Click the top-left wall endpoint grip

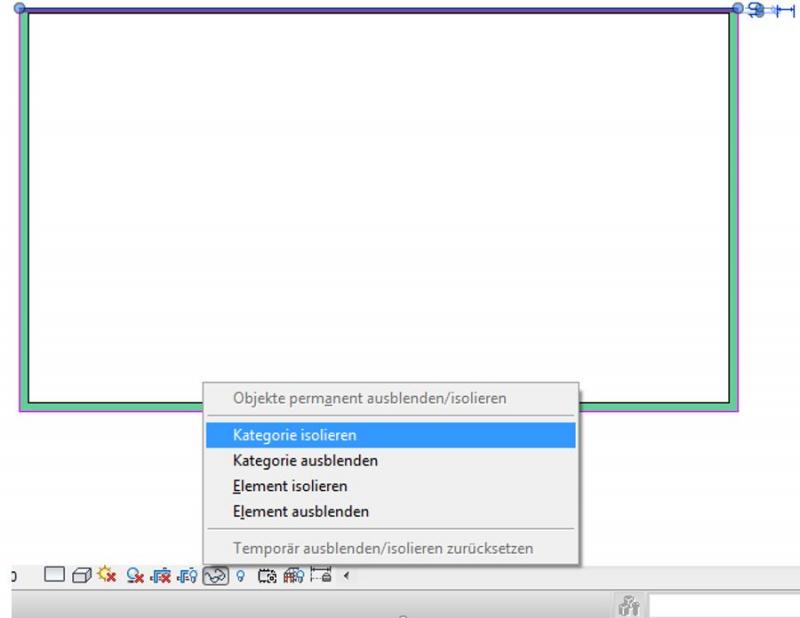point(20,8)
